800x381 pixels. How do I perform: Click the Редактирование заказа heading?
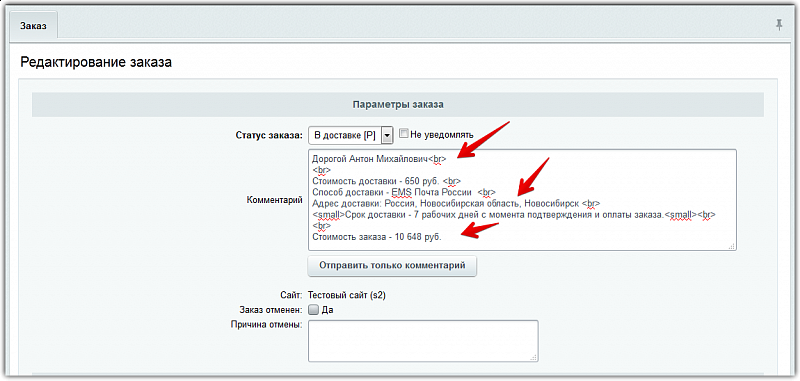[96, 63]
